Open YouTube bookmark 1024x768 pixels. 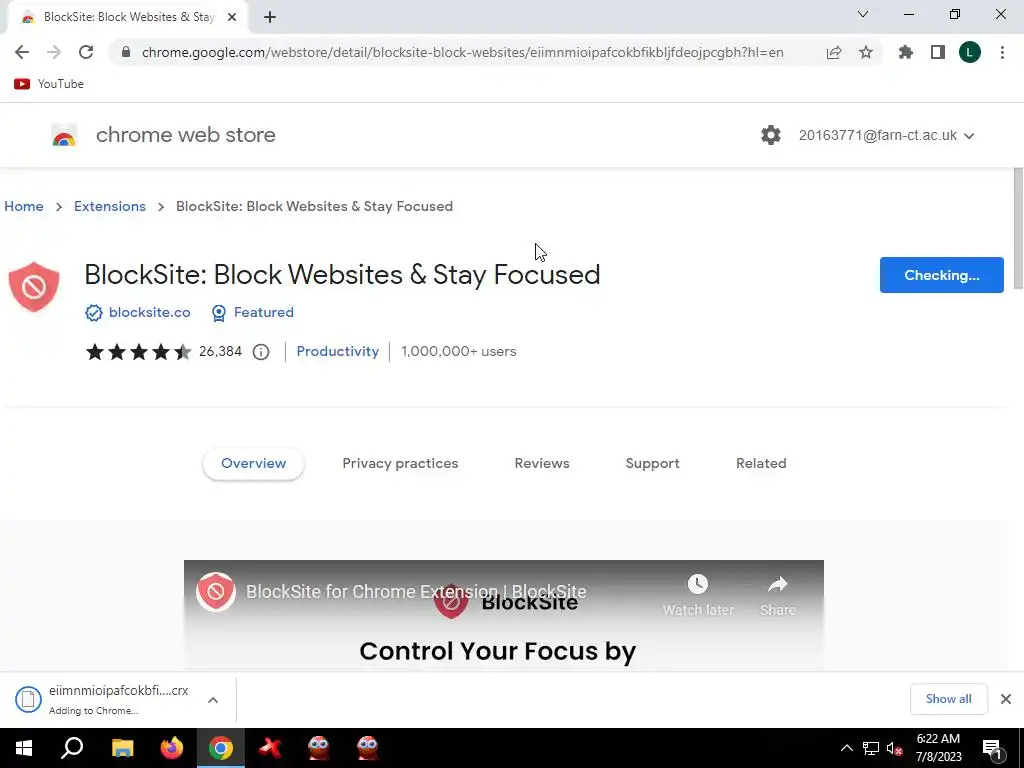tap(49, 84)
